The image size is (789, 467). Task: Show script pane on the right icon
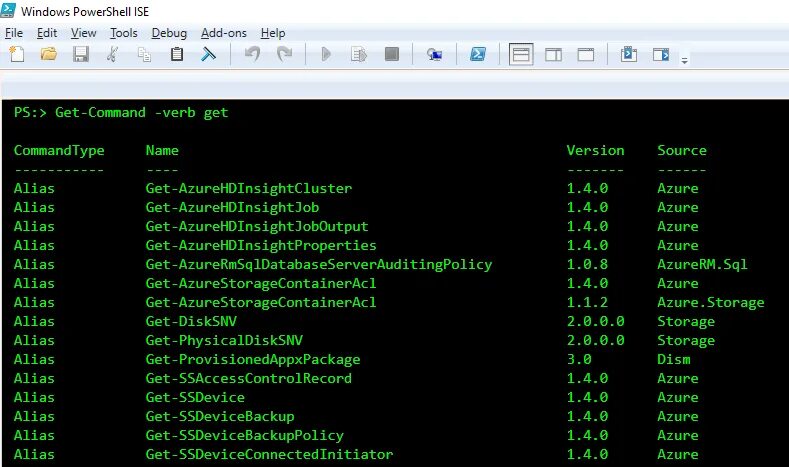click(554, 54)
